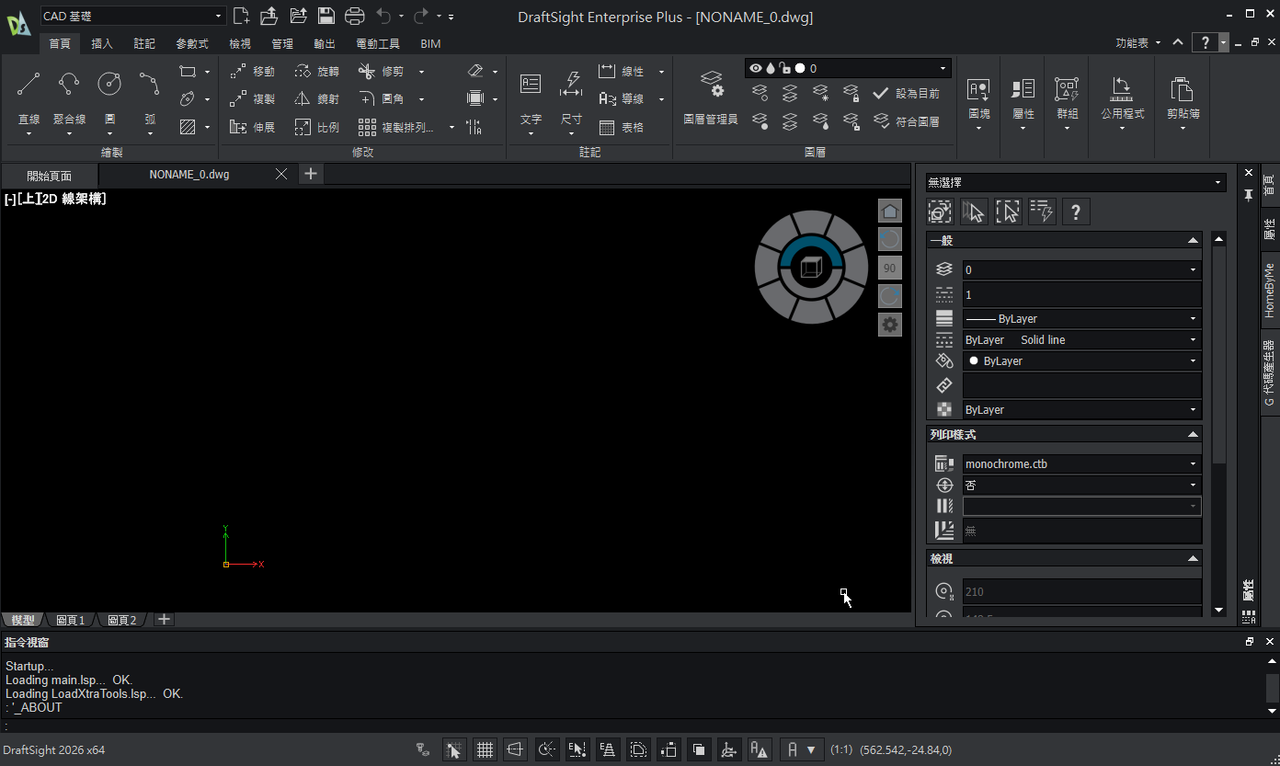
Task: Collapse the 列印樣式 section
Action: (x=1193, y=435)
